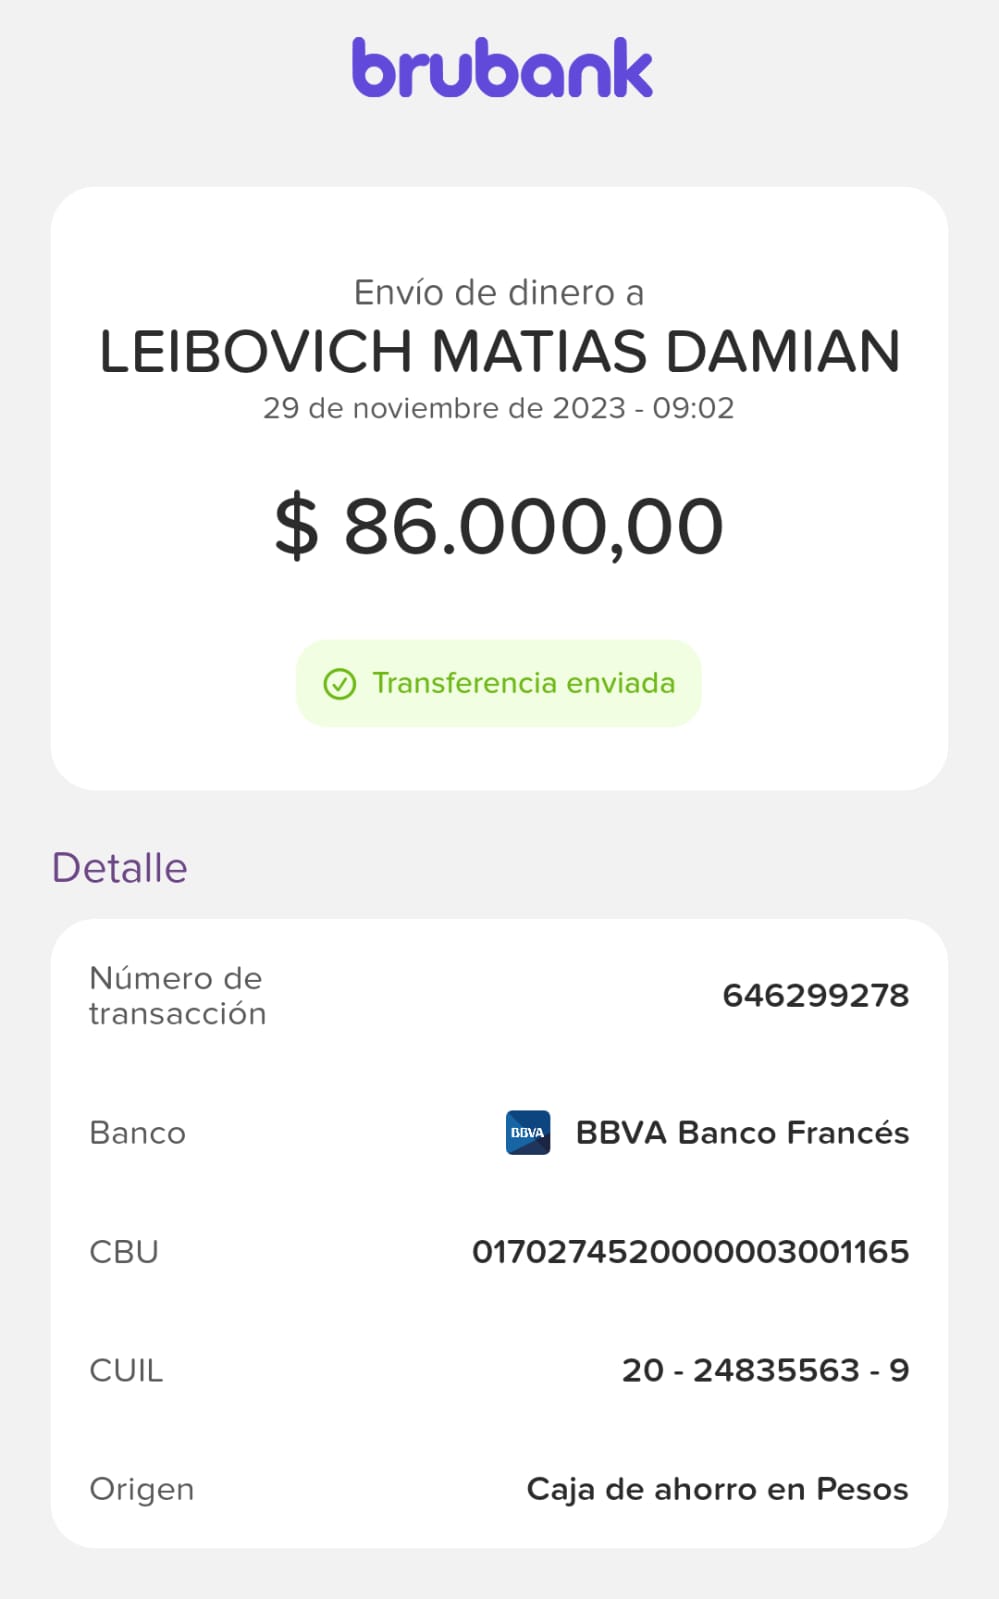The width and height of the screenshot is (999, 1599).
Task: Click the Detalle section heading
Action: [120, 868]
